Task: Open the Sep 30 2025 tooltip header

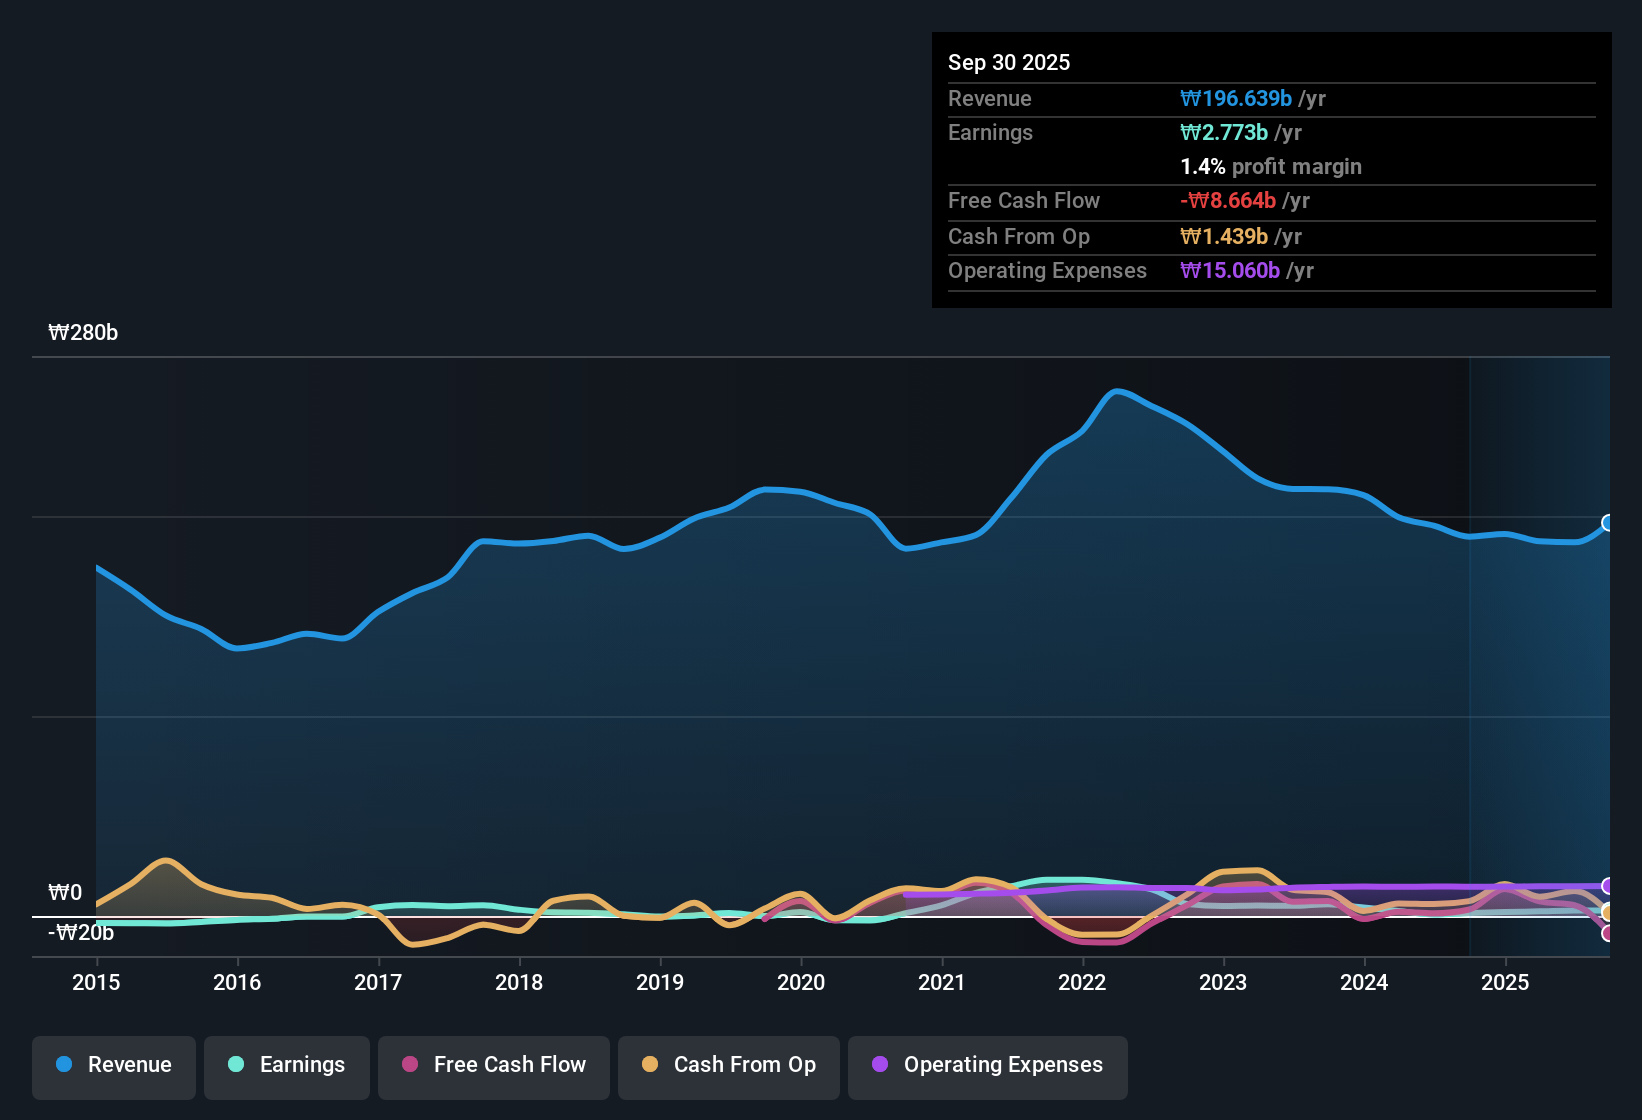Action: 1009,62
